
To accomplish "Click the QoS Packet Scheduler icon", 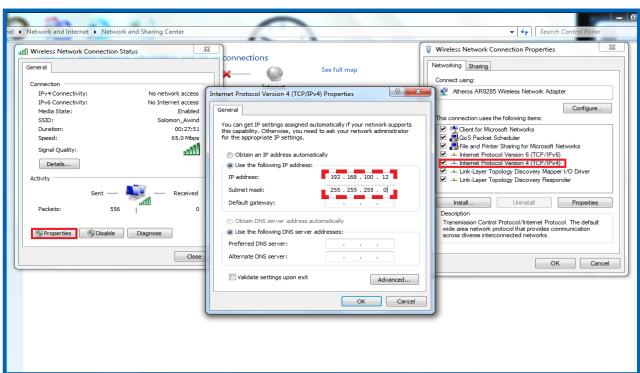I will tap(453, 138).
